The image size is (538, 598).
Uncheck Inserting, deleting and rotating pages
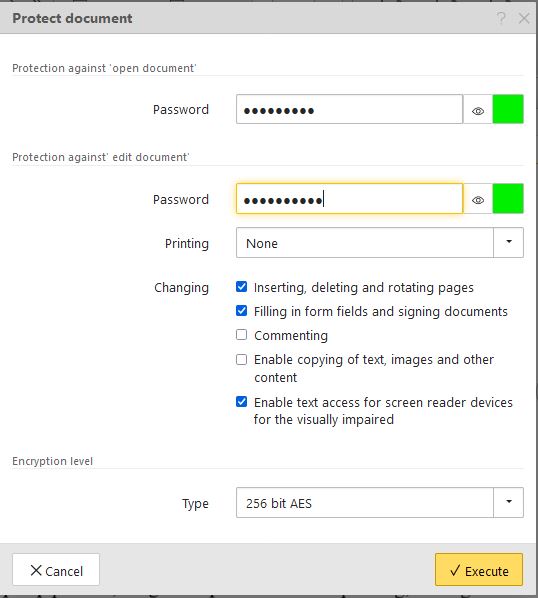point(241,287)
